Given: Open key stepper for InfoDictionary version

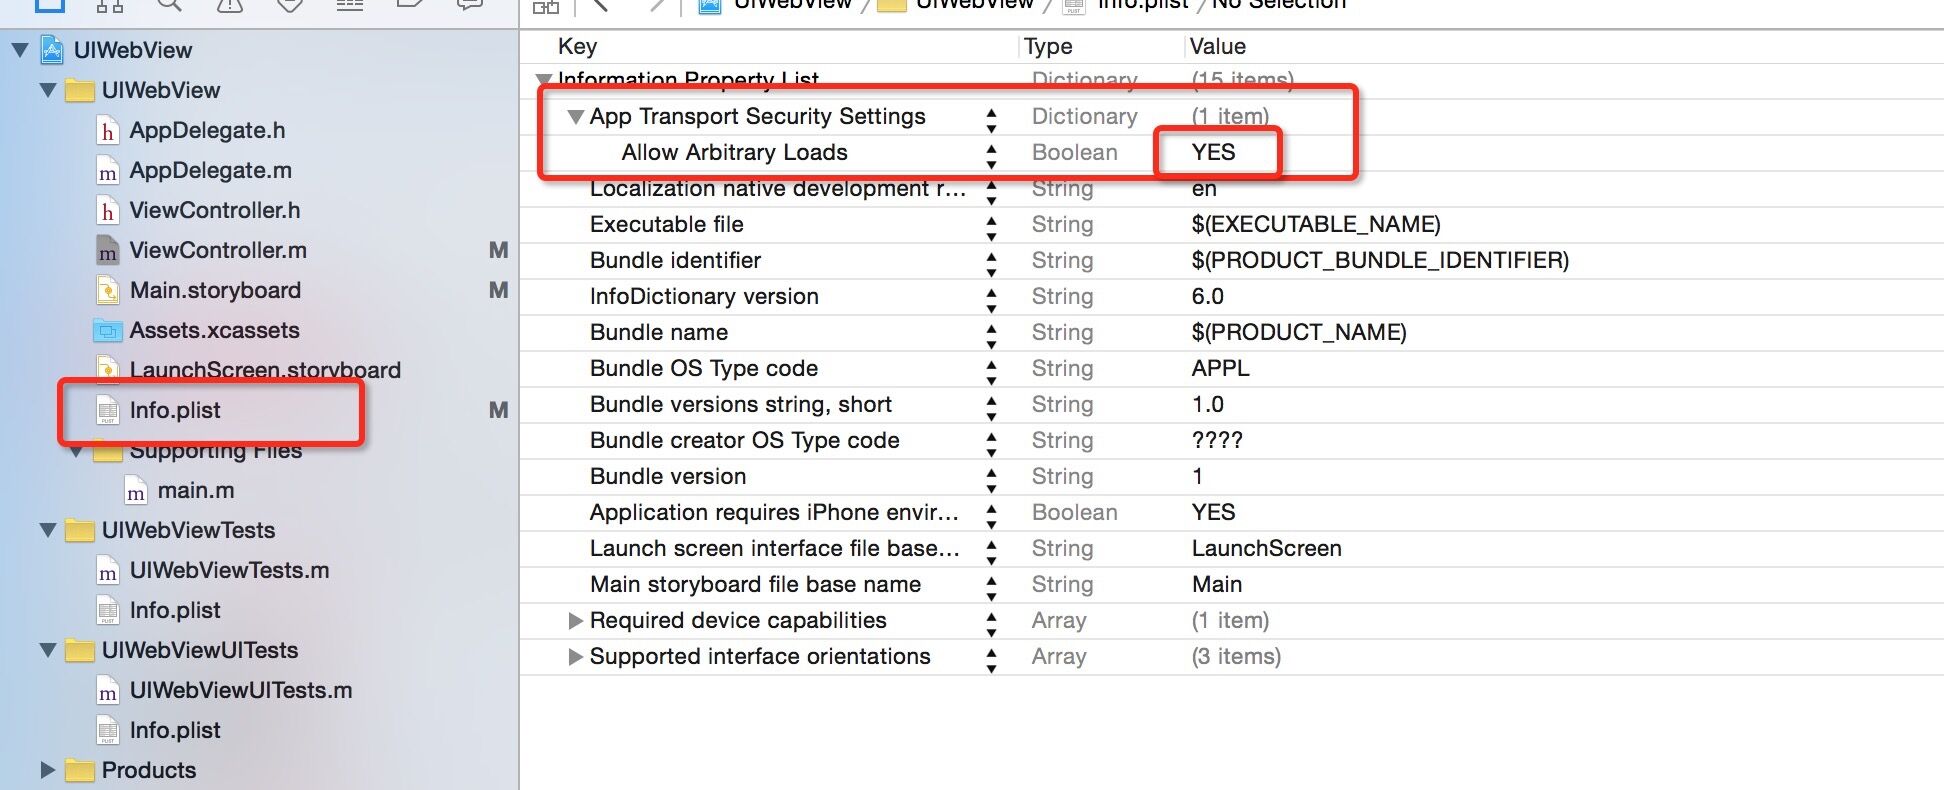Looking at the screenshot, I should click(x=991, y=301).
